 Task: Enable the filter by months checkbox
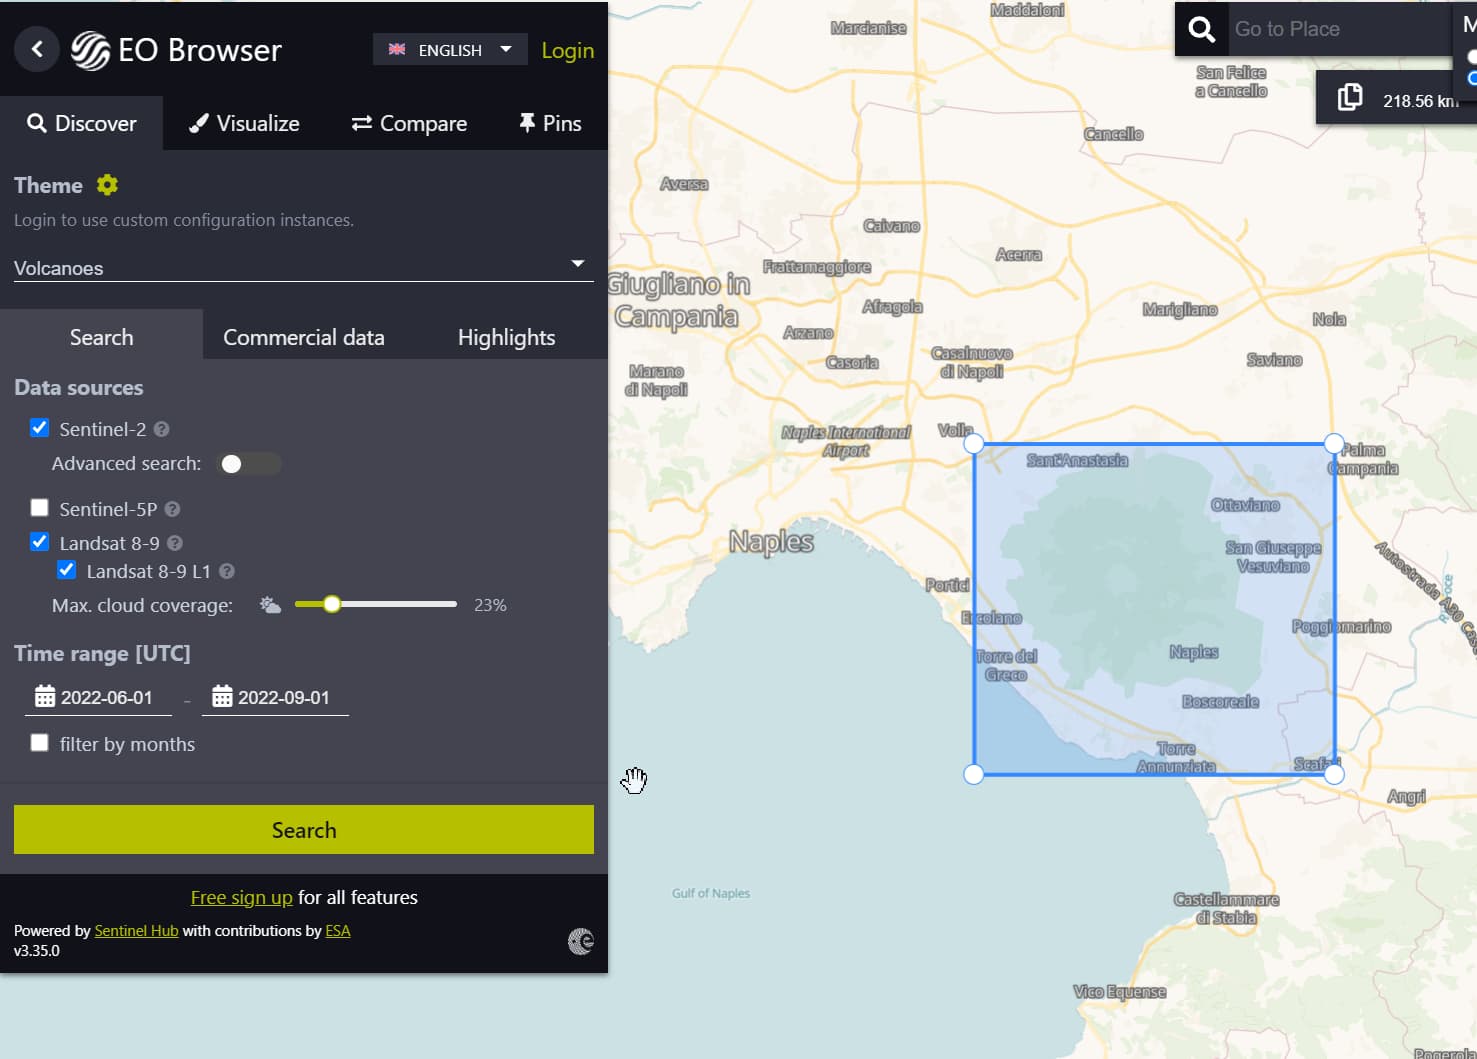click(x=40, y=743)
